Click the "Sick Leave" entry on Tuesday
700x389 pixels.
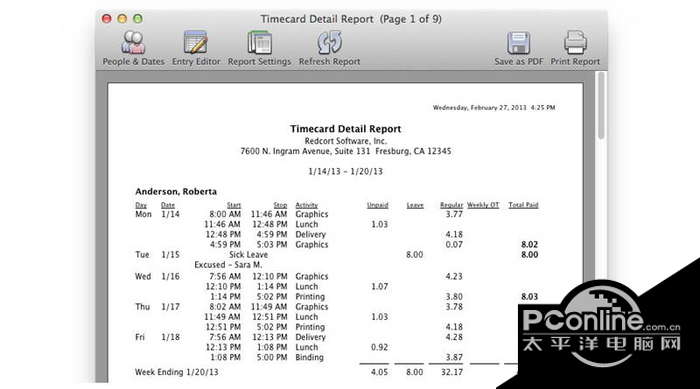(x=248, y=255)
